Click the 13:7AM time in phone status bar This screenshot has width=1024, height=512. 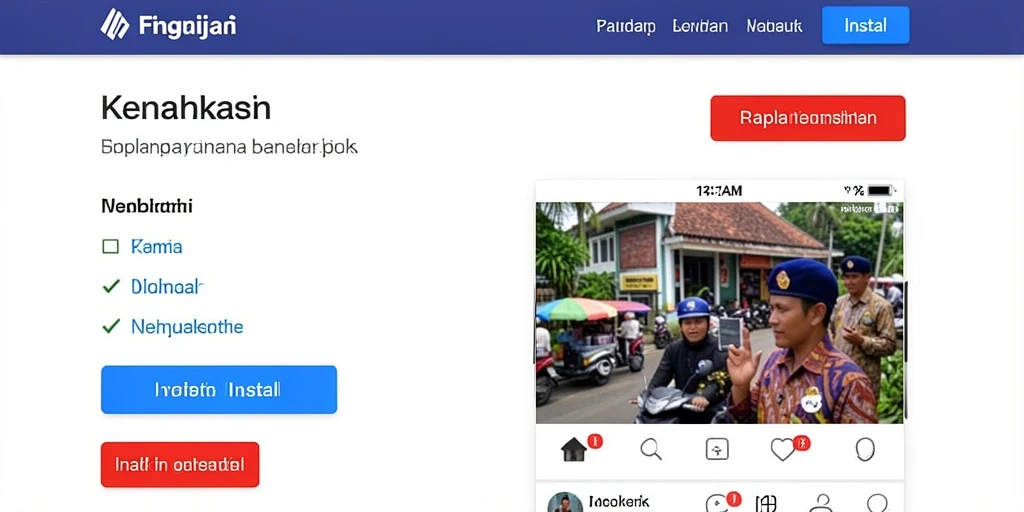click(x=719, y=191)
